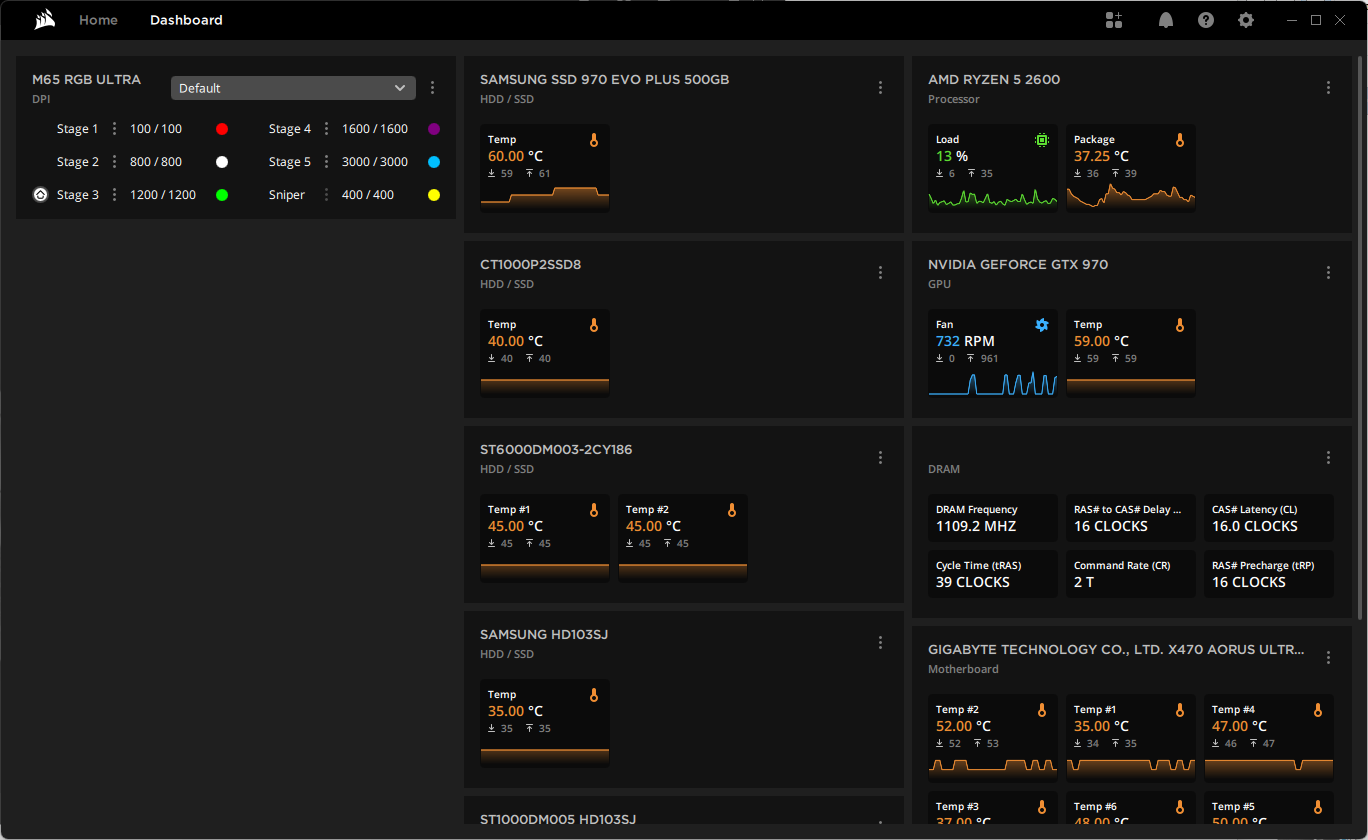1368x840 pixels.
Task: Click Stage 5 blue color swatch
Action: coord(434,162)
